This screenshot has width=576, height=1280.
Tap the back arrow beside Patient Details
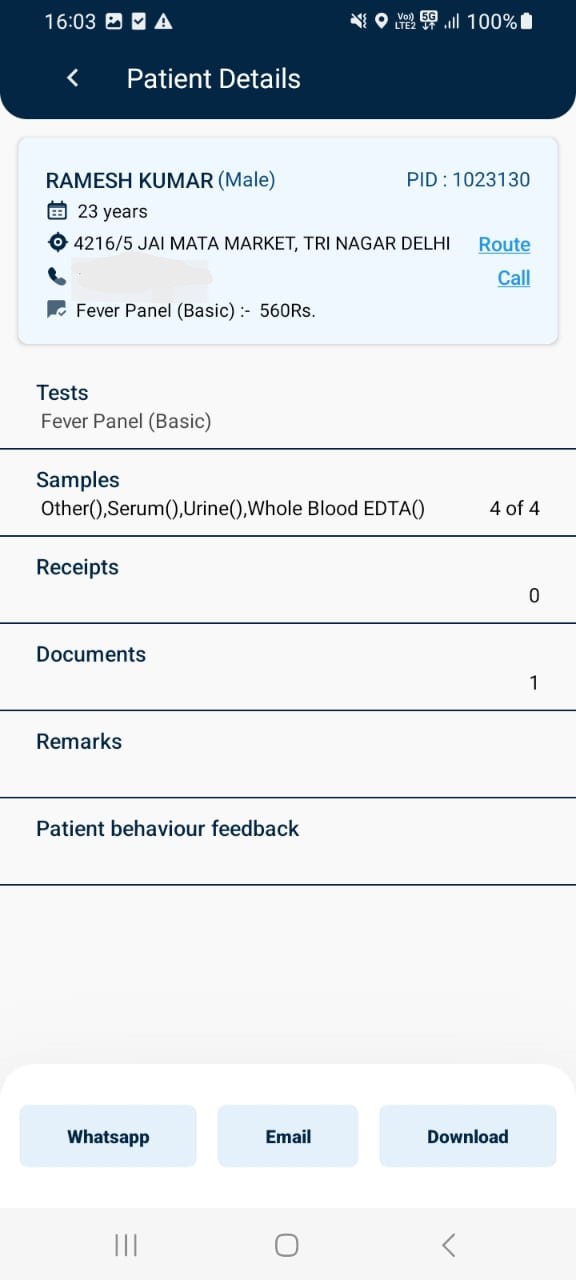click(72, 78)
